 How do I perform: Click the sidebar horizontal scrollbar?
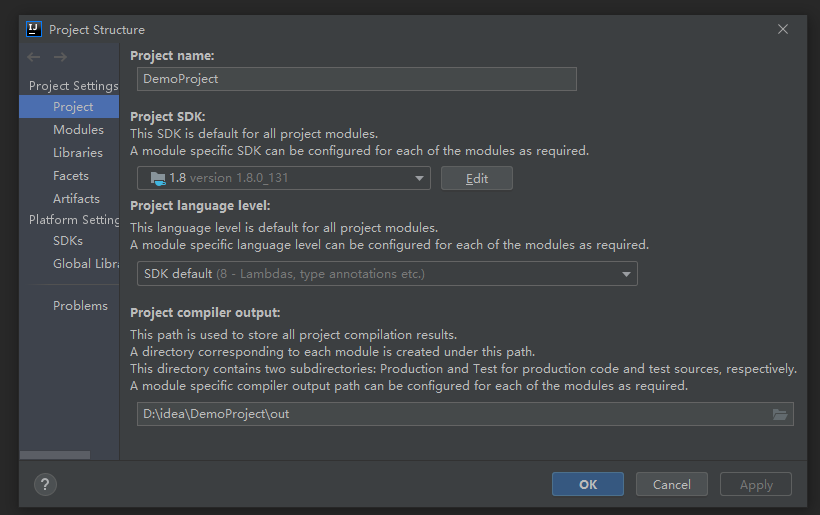click(x=54, y=456)
